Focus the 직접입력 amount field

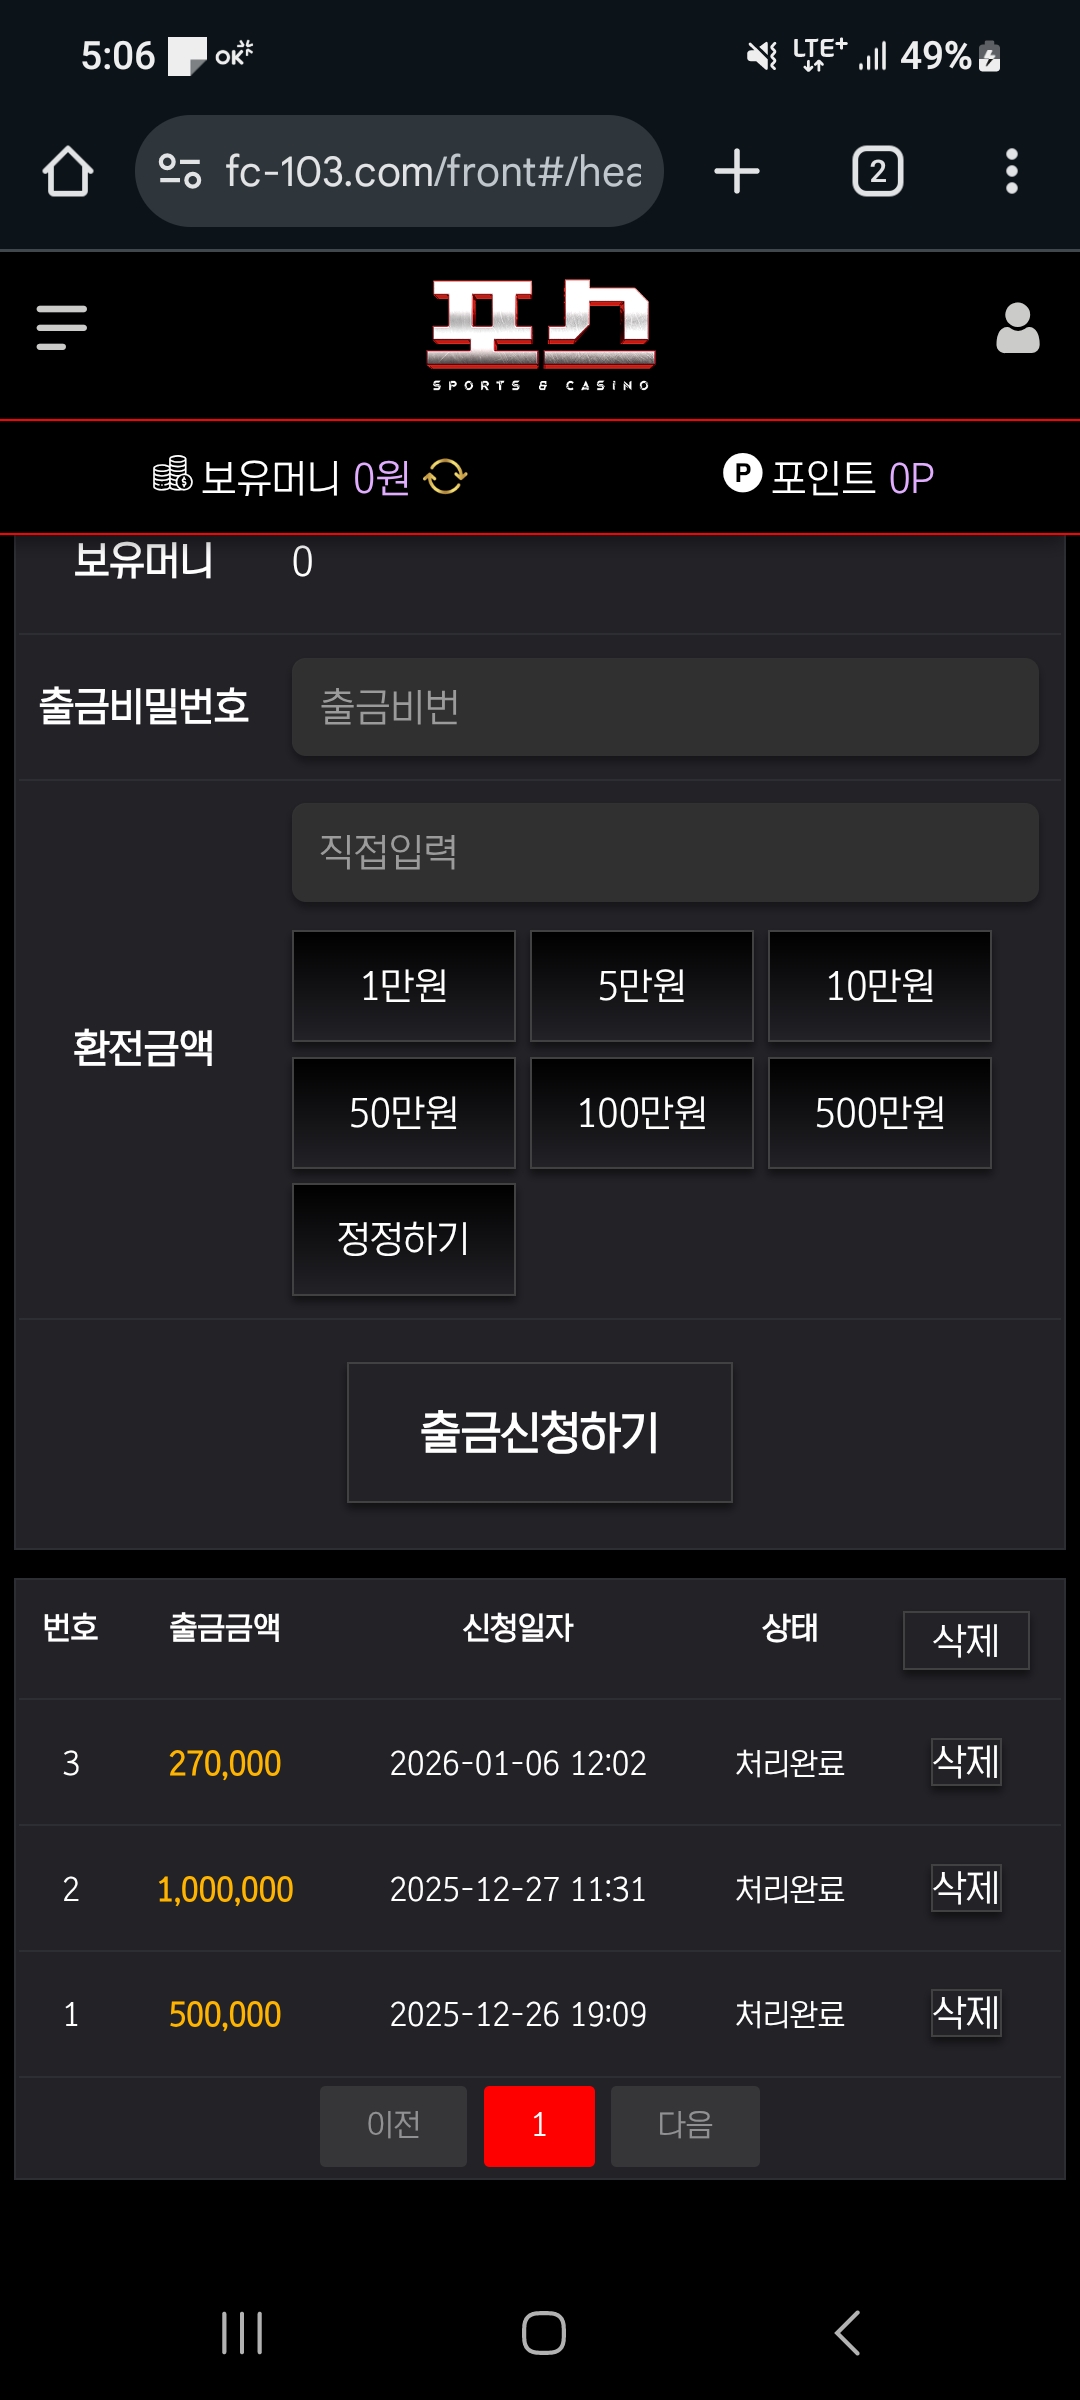click(665, 852)
